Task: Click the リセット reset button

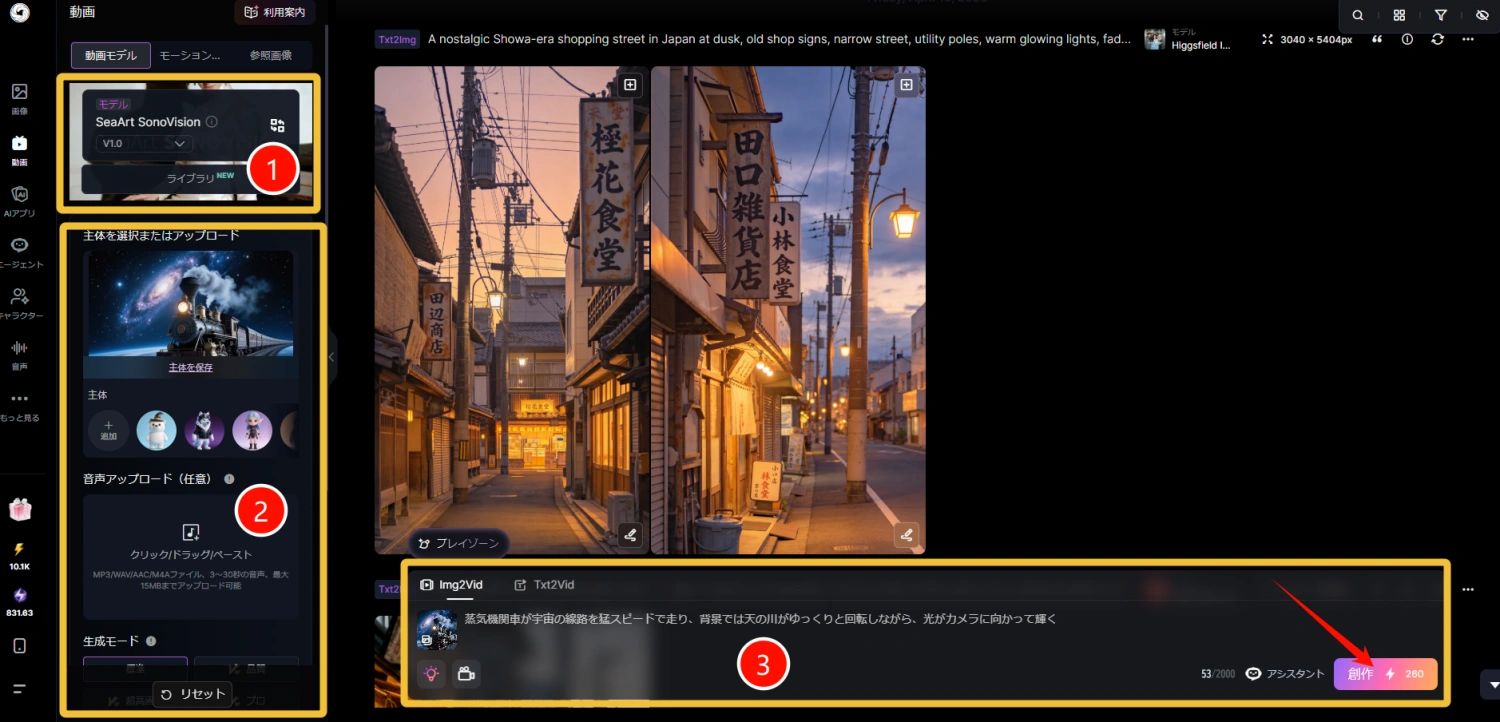Action: [194, 694]
